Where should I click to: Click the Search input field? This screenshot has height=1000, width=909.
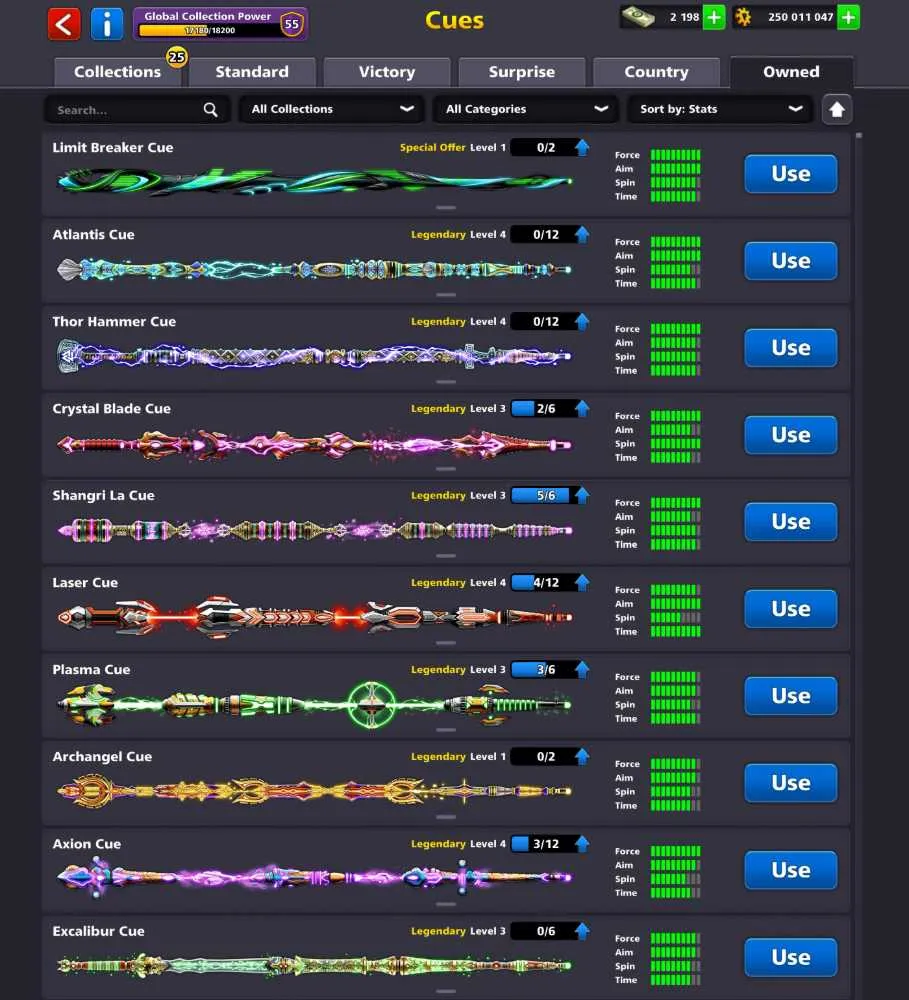point(137,110)
